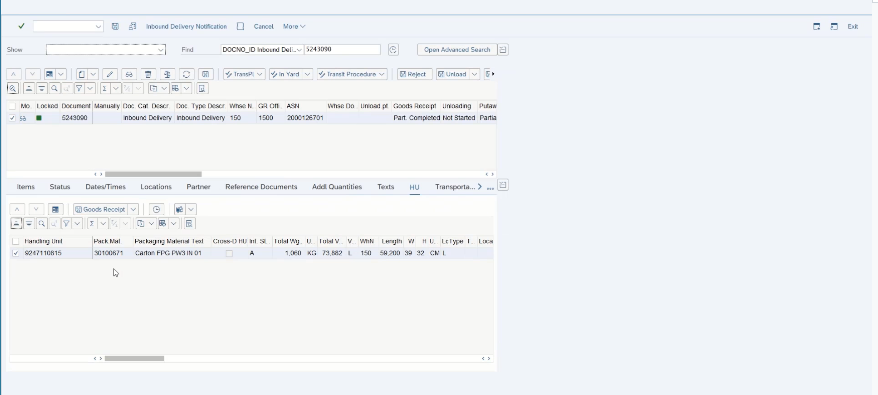Click Filter funnel icon in upper grid toolbar
Viewport: 878px width, 395px height.
tap(80, 88)
